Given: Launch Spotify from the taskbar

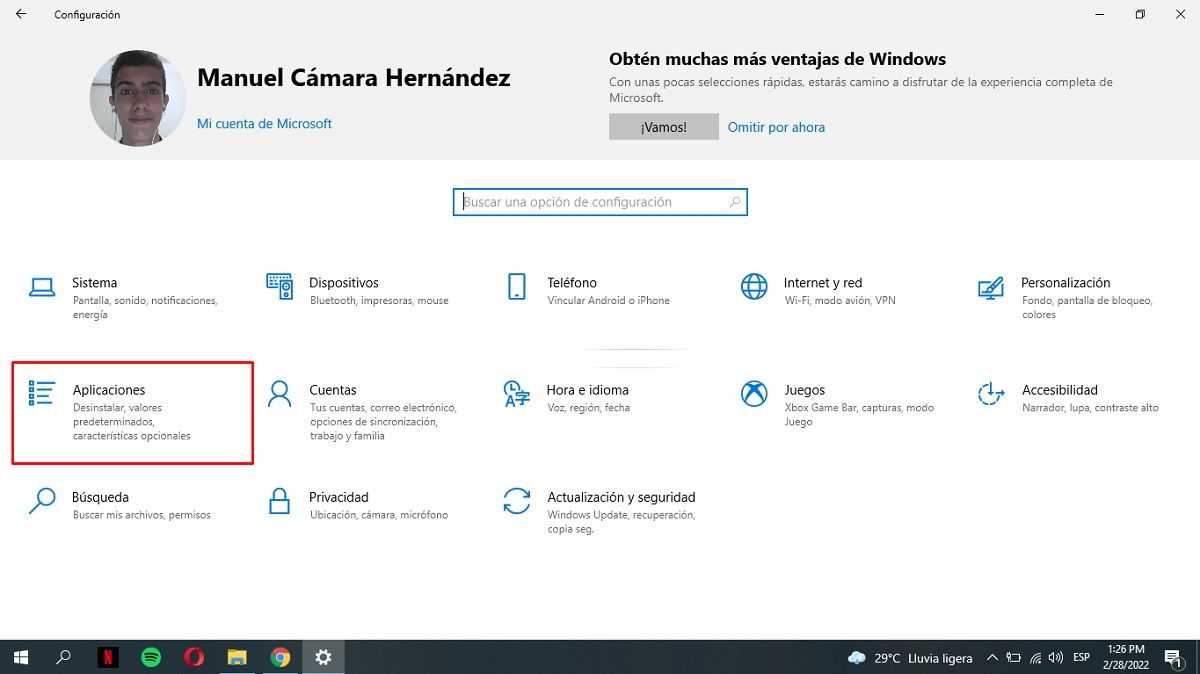Looking at the screenshot, I should [150, 657].
